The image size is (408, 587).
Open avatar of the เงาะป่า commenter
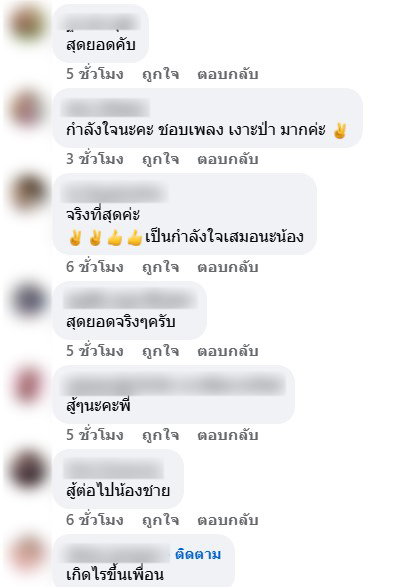[x=28, y=108]
